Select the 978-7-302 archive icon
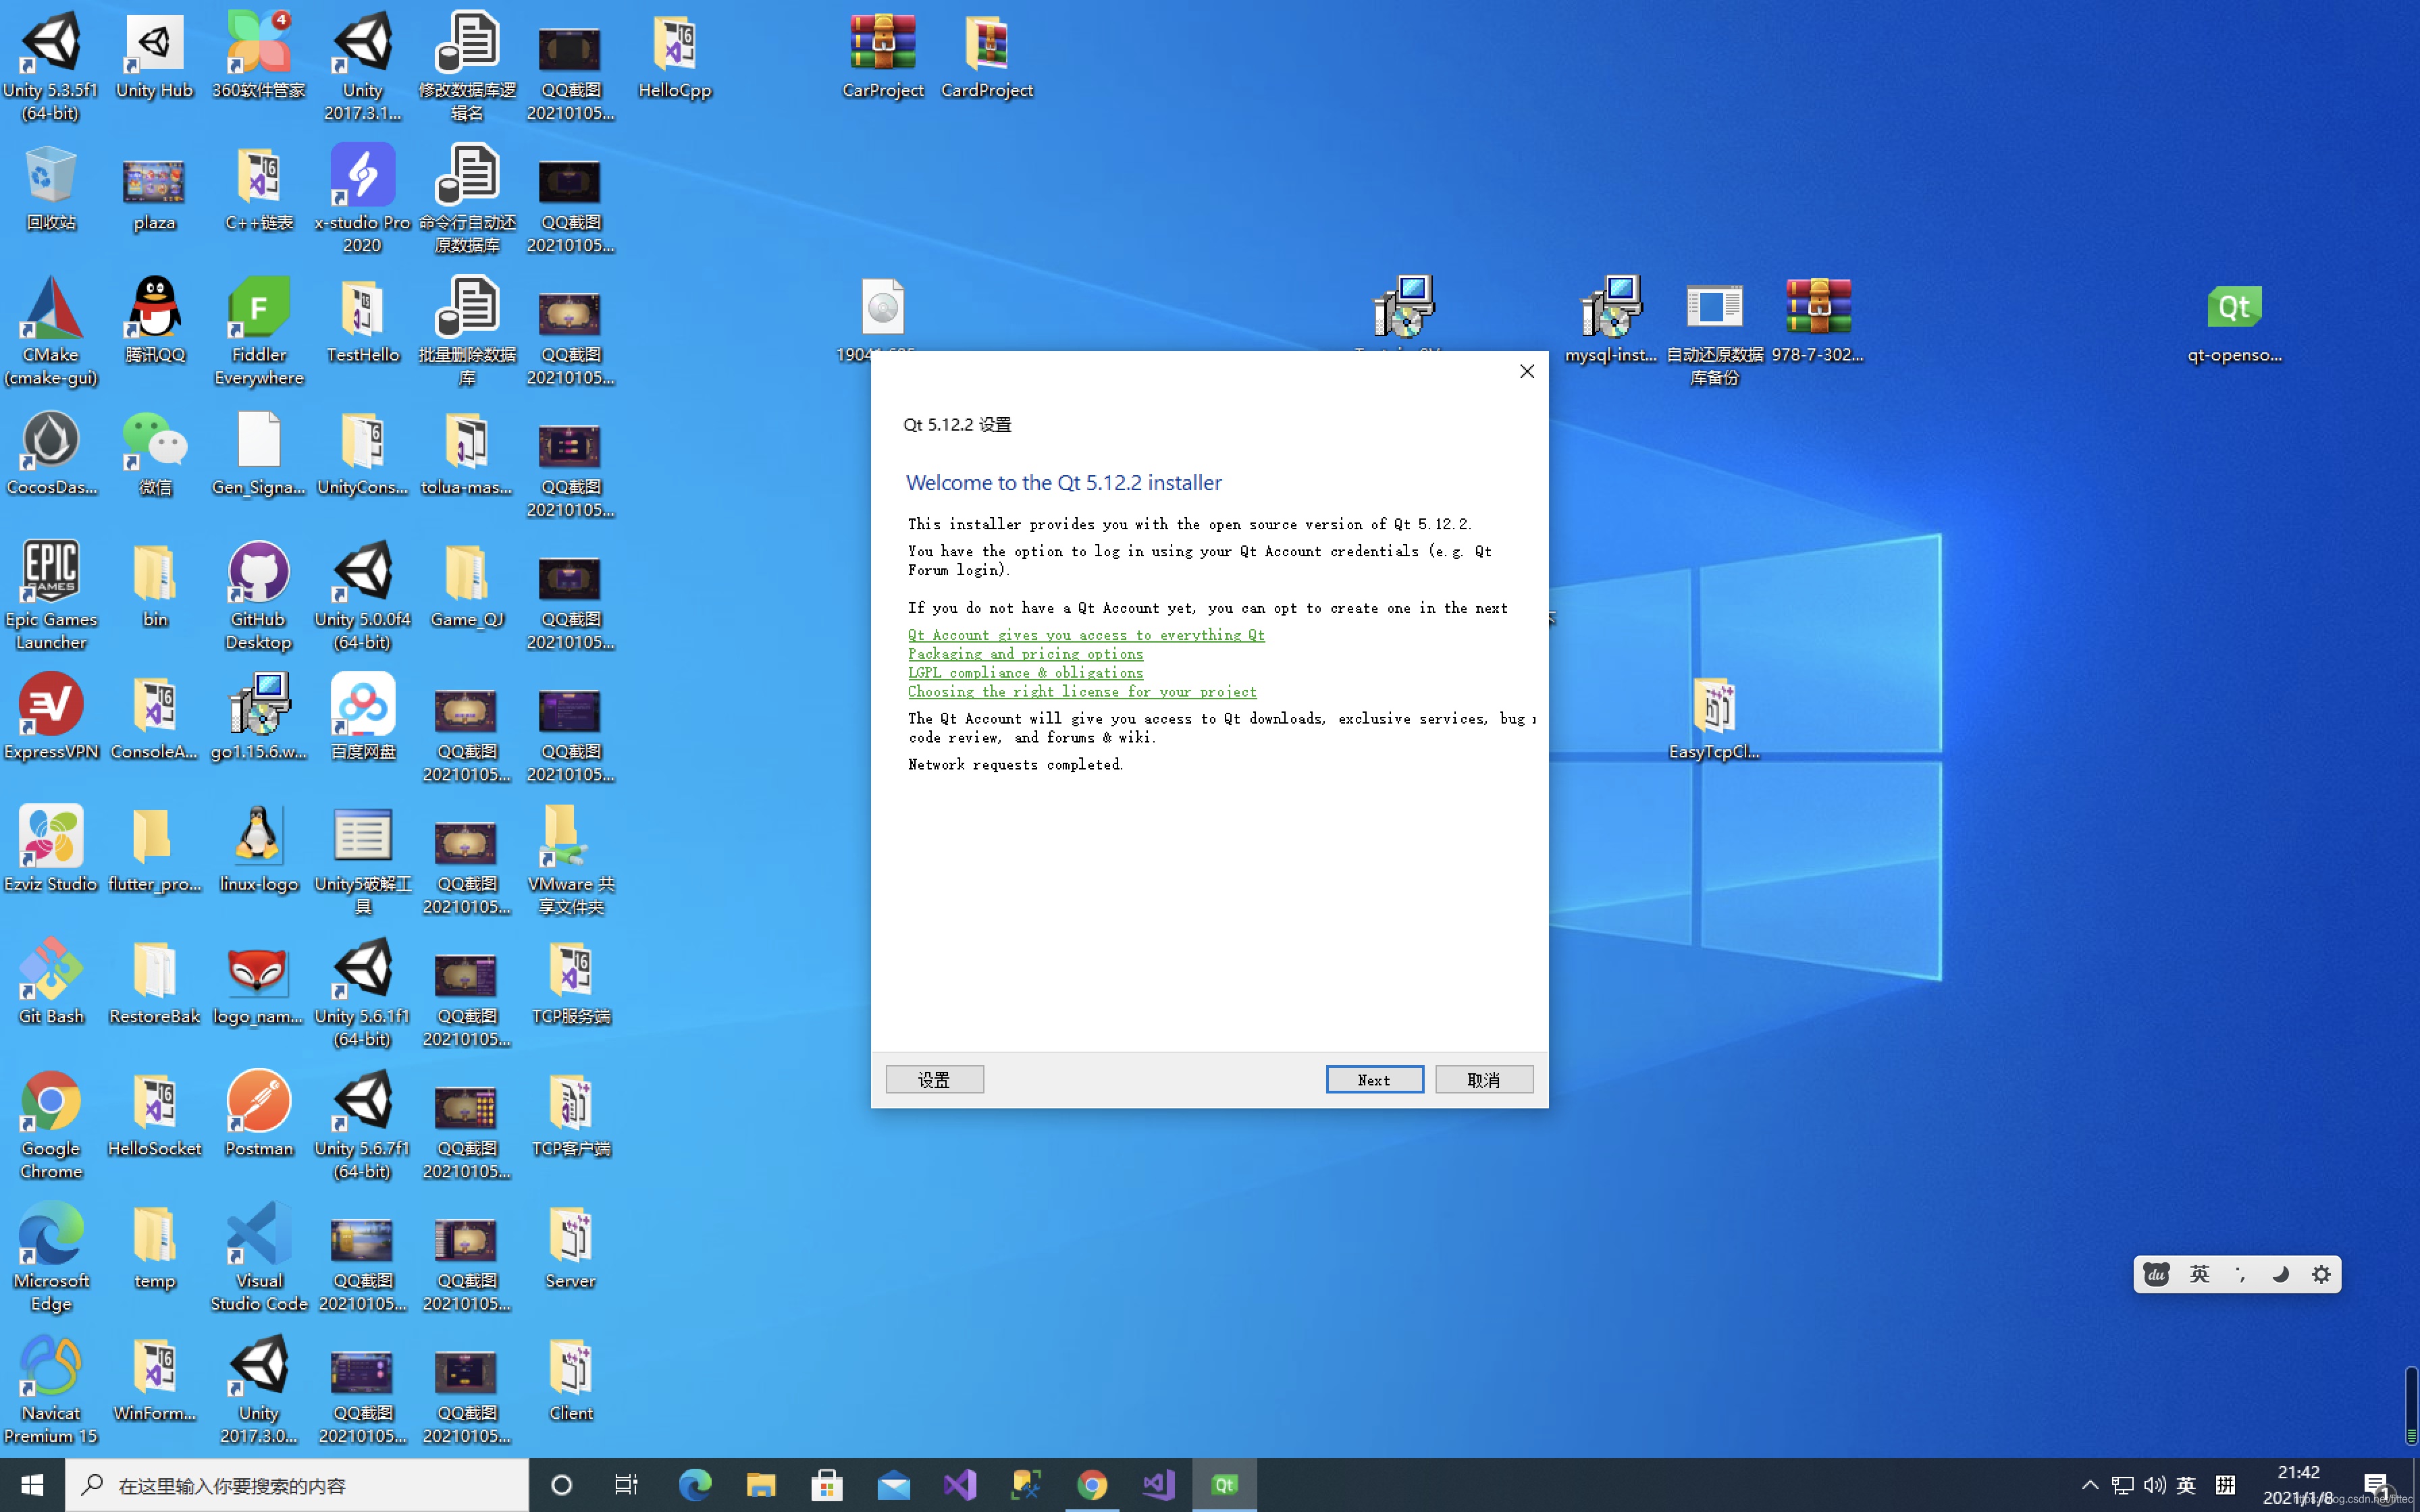The height and width of the screenshot is (1512, 2420). point(1818,320)
